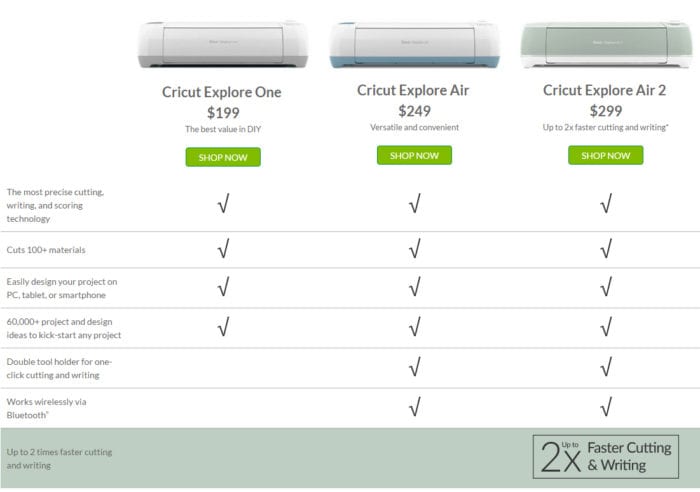Click 'Double tool holder for one-click cutting' label
Viewport: 700px width, 492px height.
[59, 368]
